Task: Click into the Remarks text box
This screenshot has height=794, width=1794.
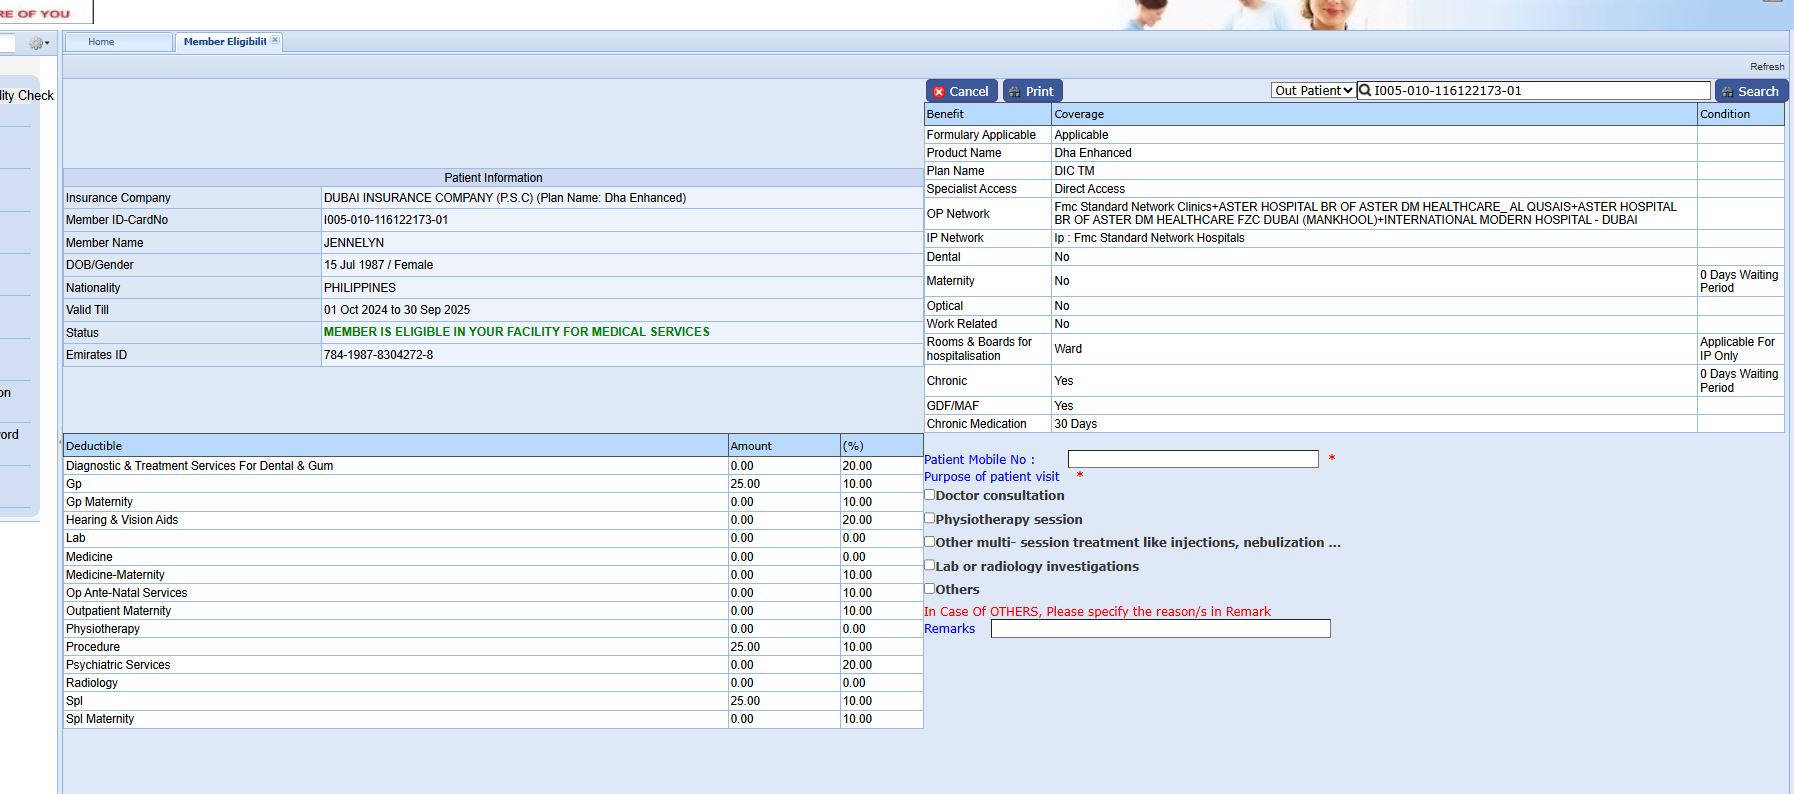Action: point(1160,628)
